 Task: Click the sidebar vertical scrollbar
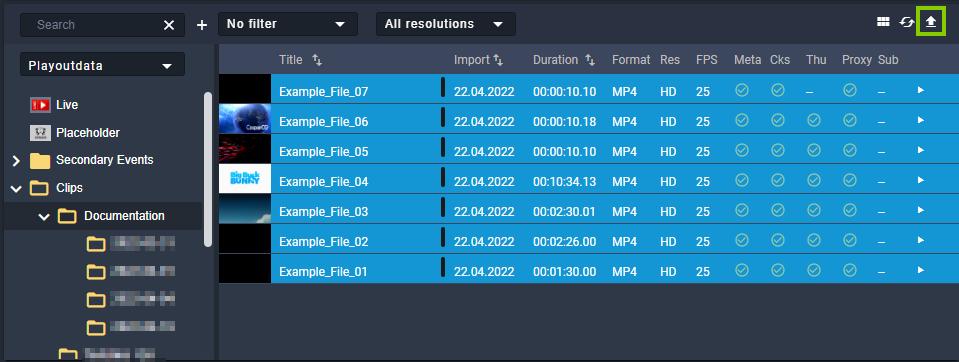[208, 169]
